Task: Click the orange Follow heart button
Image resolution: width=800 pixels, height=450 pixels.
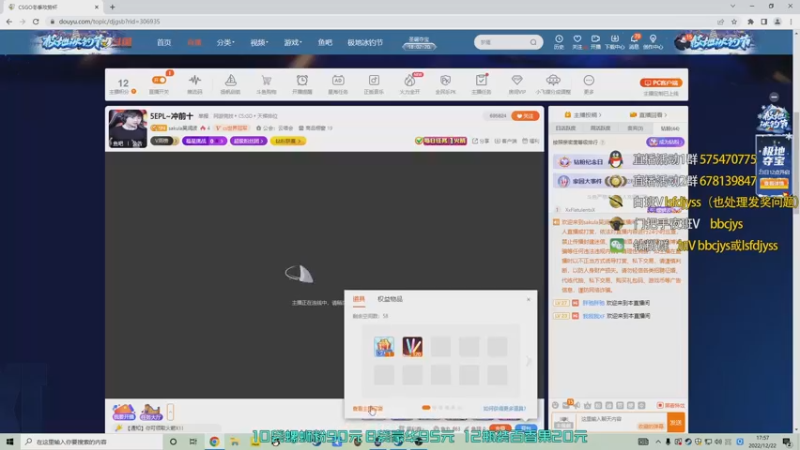Action: 525,116
